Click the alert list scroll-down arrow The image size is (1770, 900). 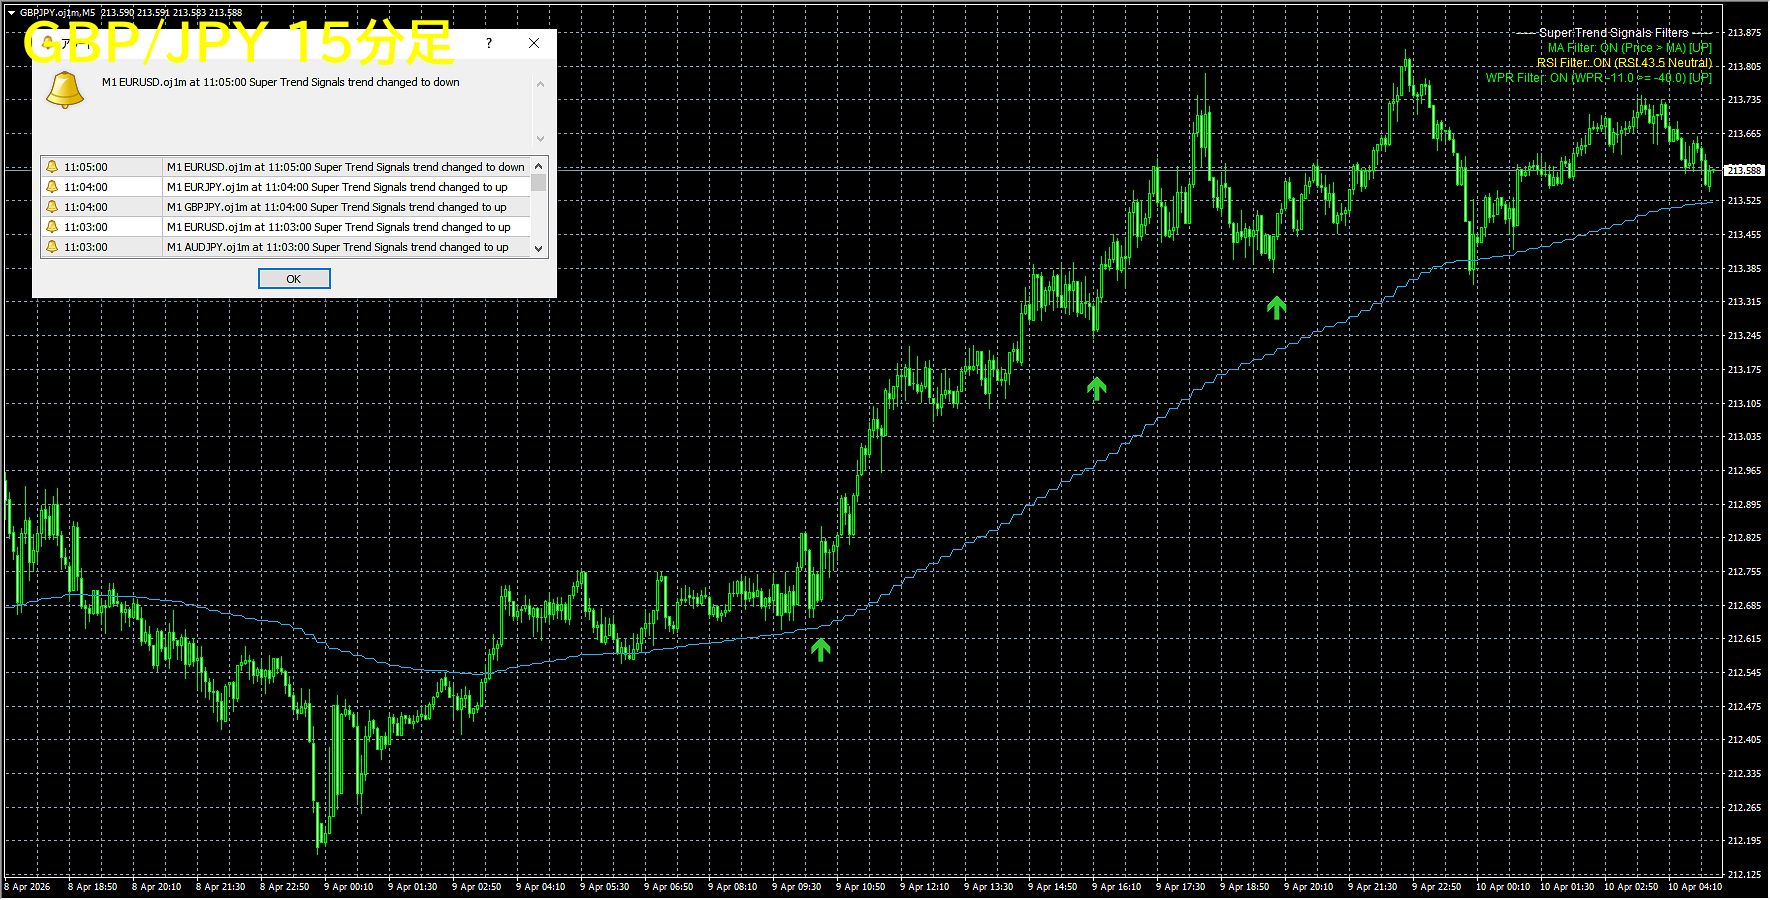click(x=539, y=248)
